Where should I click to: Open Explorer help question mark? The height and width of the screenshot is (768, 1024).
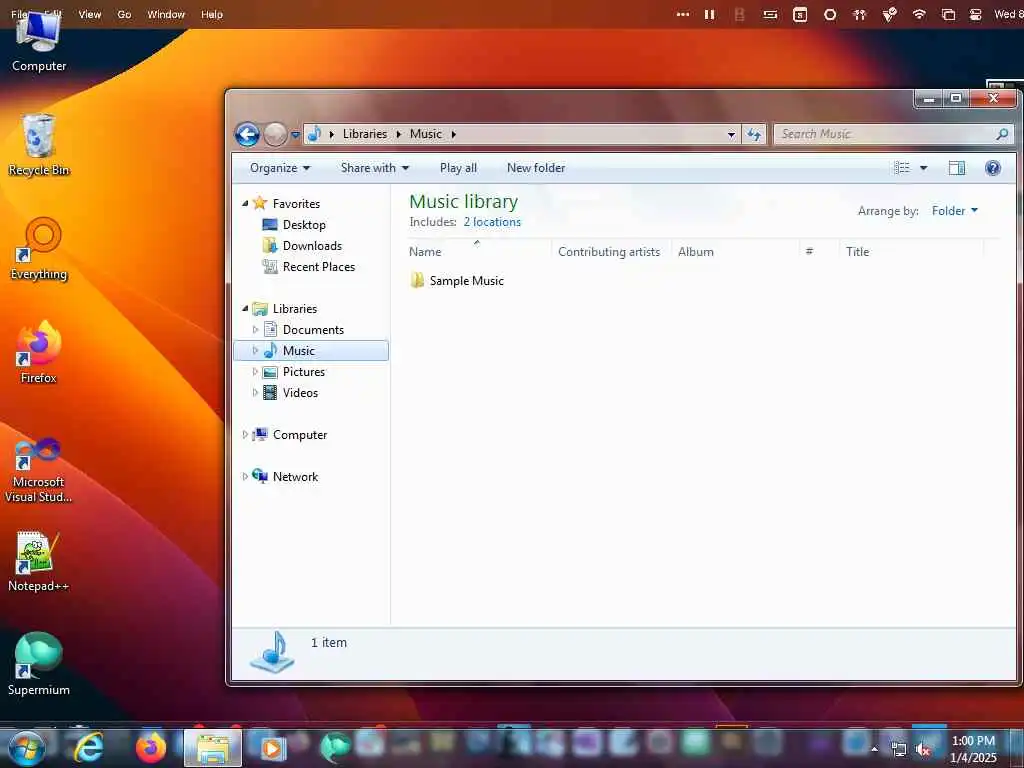pyautogui.click(x=993, y=168)
